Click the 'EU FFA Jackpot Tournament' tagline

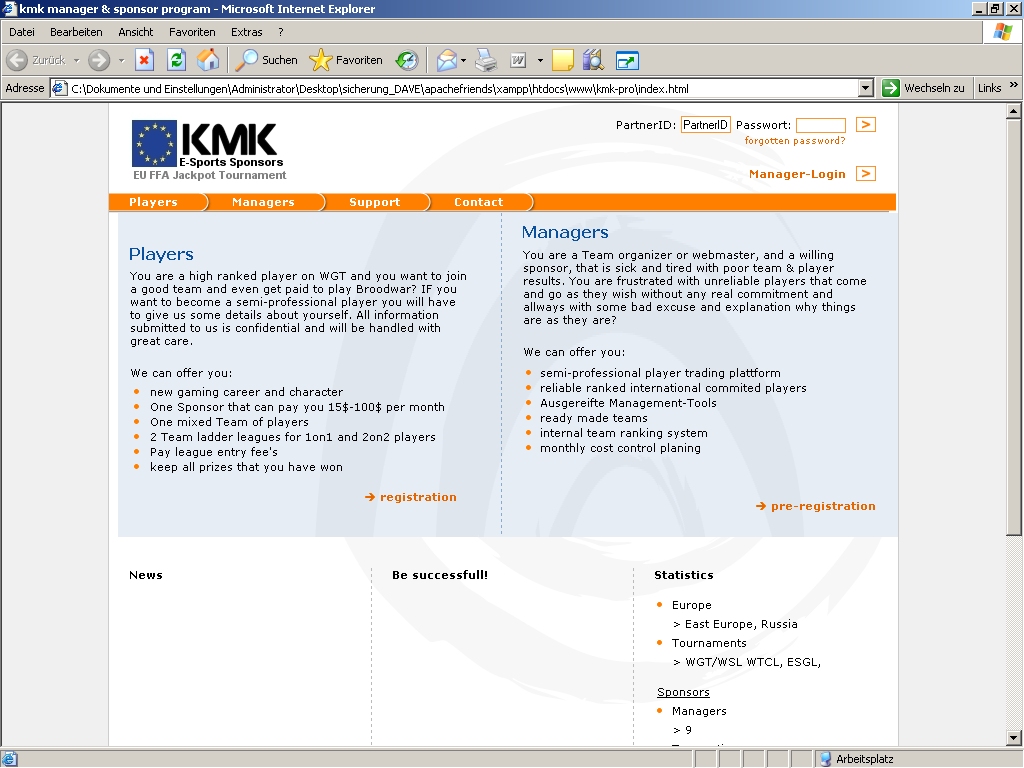click(x=210, y=175)
